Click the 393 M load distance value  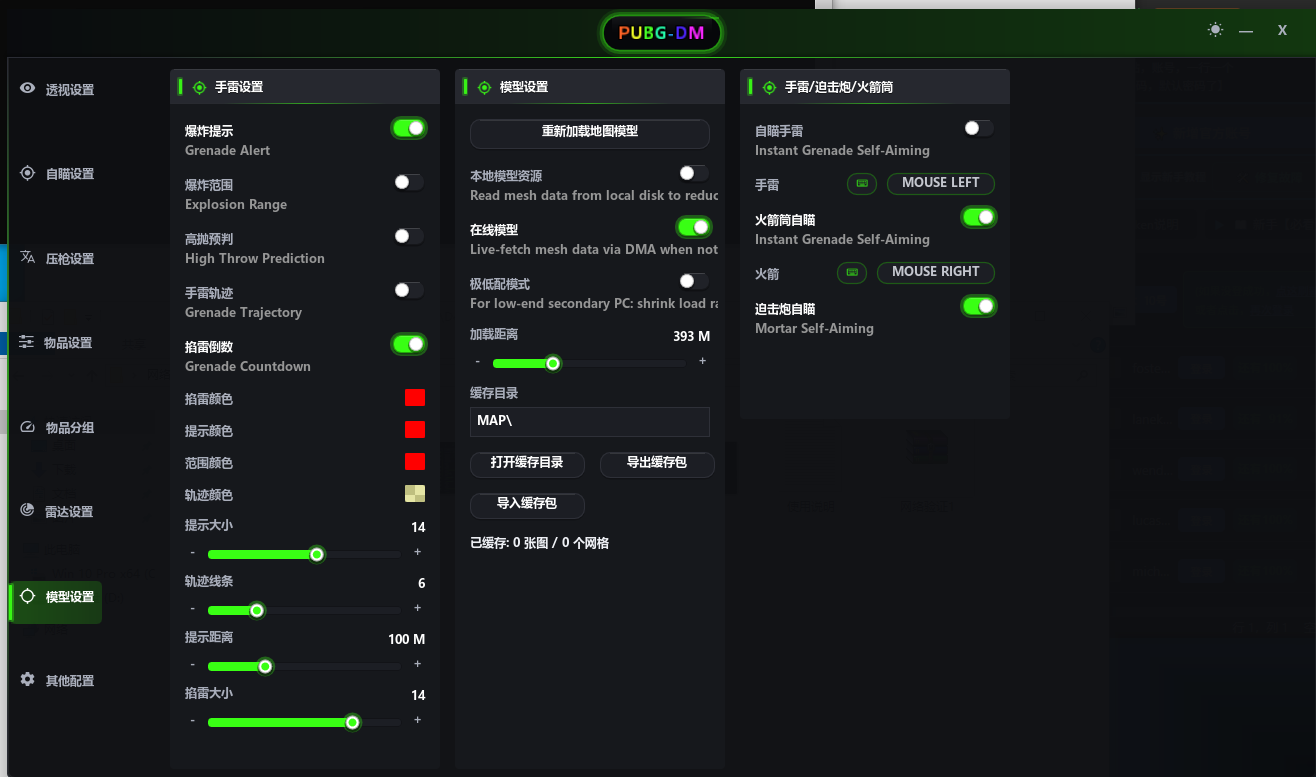click(x=692, y=336)
